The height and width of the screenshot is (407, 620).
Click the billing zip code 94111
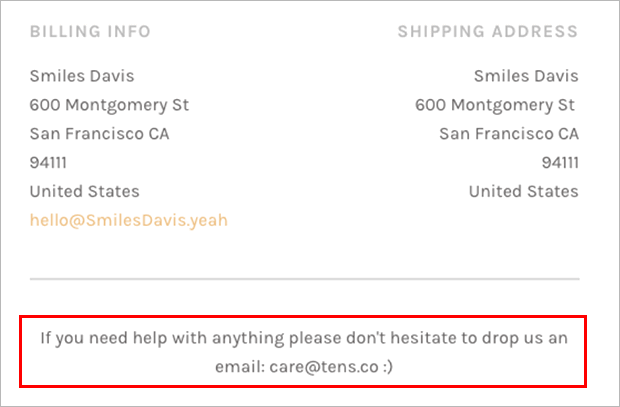tap(48, 163)
